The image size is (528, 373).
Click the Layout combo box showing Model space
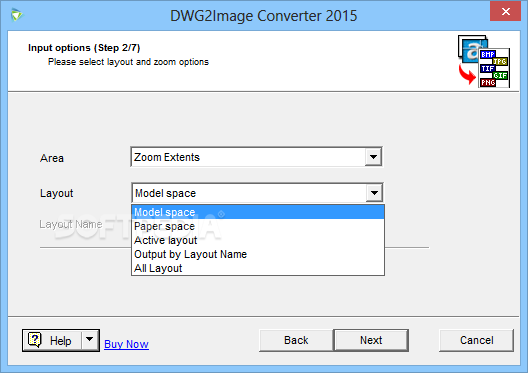pyautogui.click(x=258, y=193)
